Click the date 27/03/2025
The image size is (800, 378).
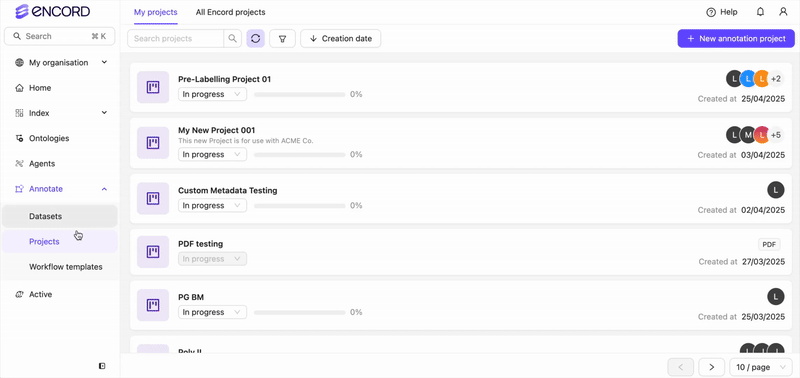click(763, 262)
